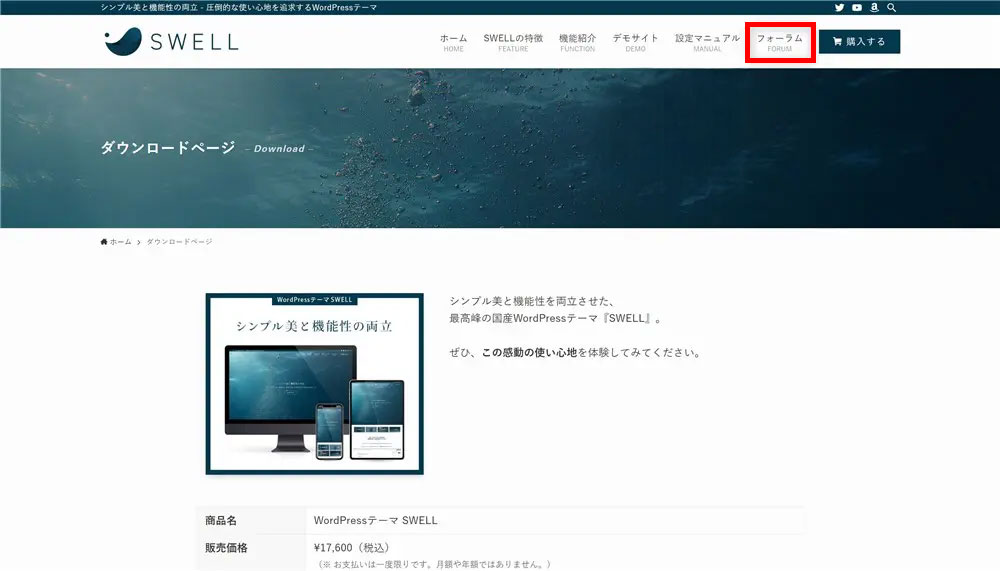Go to 機能紹介 FUNCTION page
Screen dimensions: 1000x571
(577, 42)
